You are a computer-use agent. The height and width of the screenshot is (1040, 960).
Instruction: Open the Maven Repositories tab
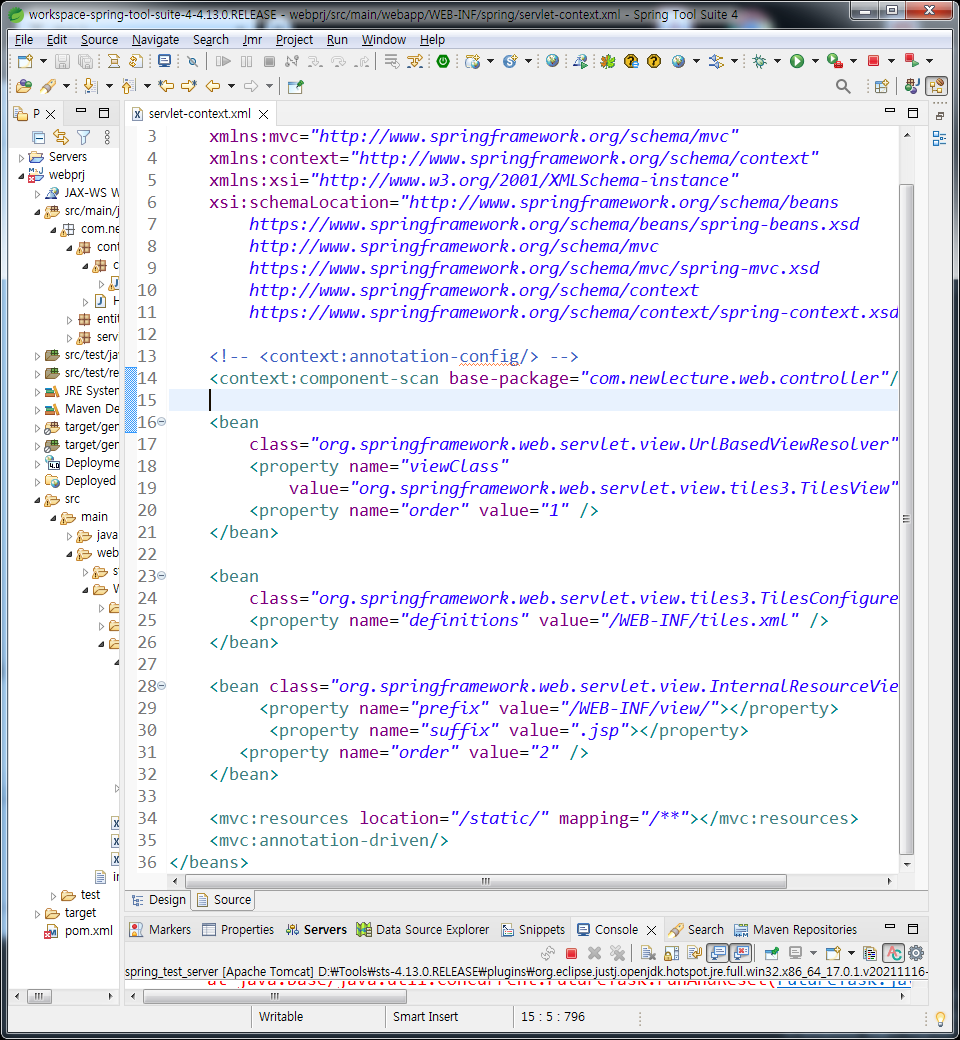click(x=795, y=930)
